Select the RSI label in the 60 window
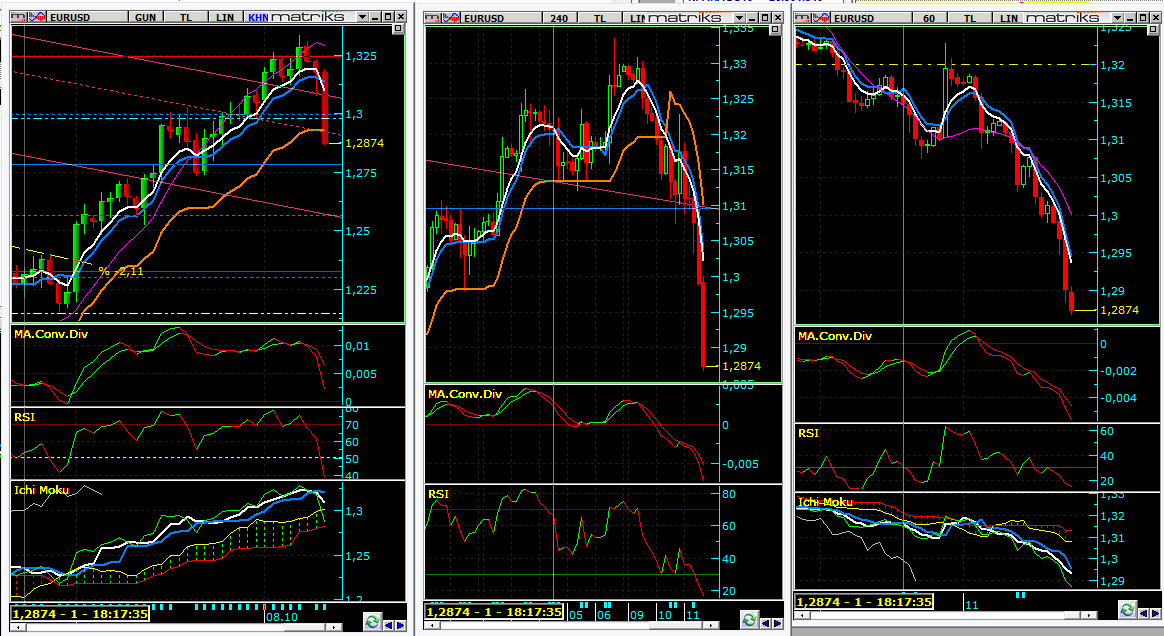The image size is (1164, 636). [808, 433]
